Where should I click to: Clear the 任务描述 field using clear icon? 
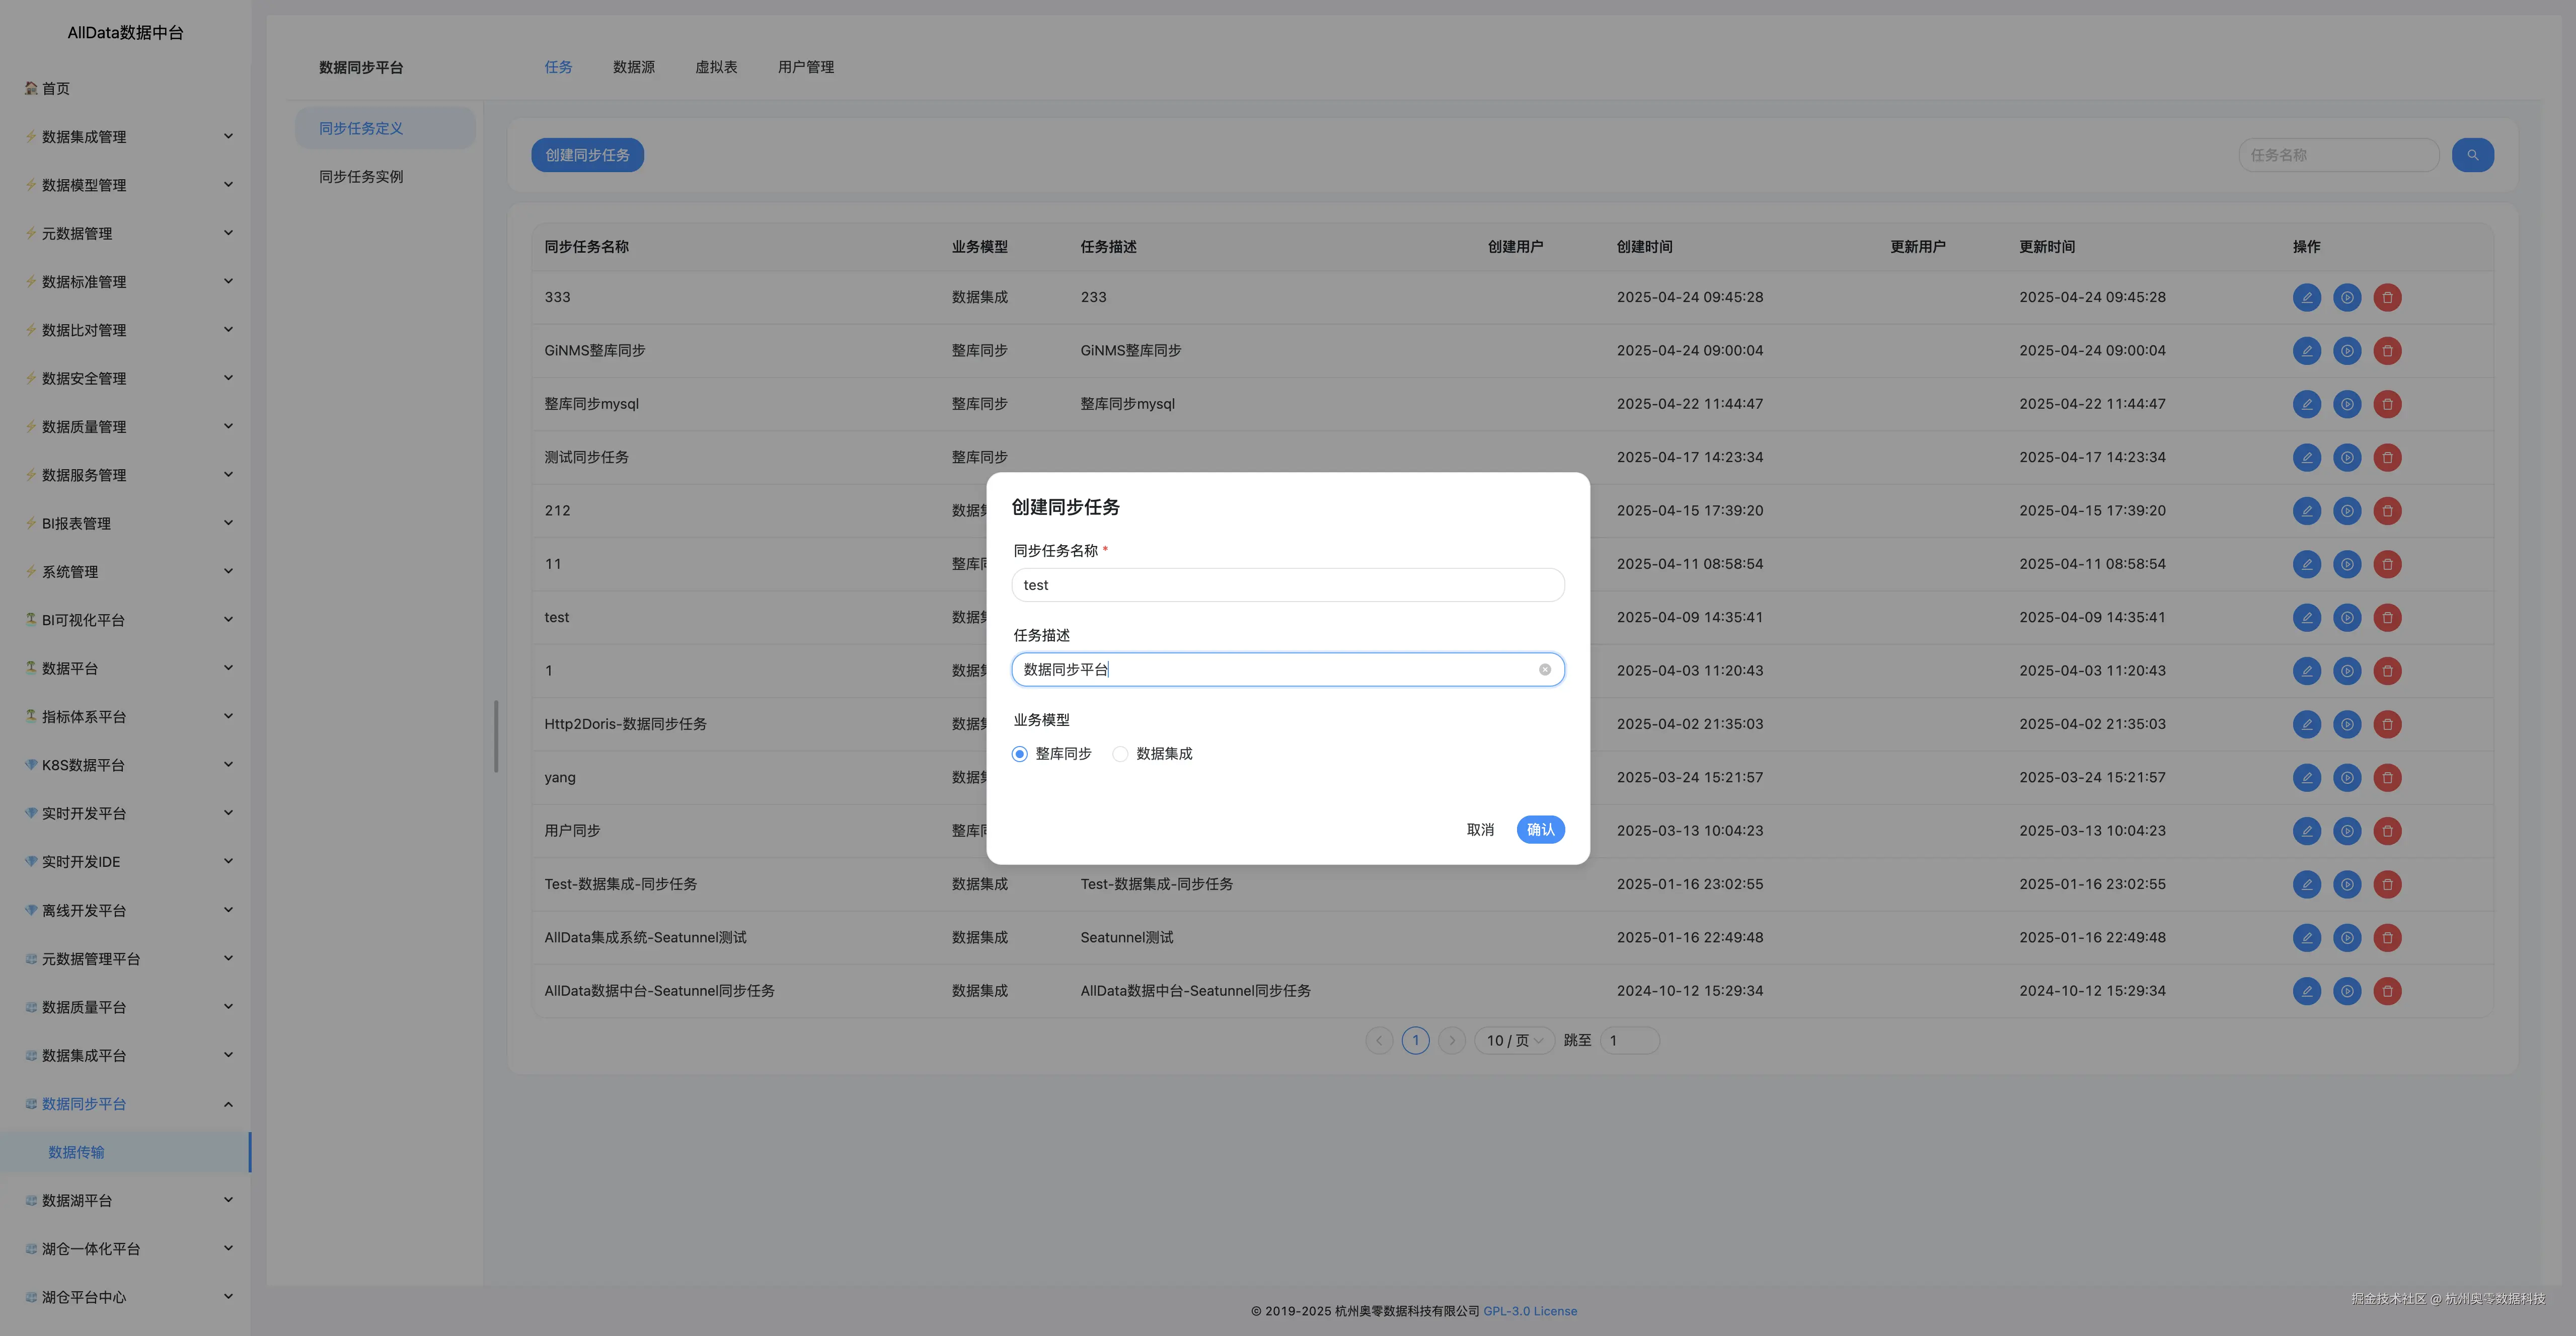pos(1544,670)
